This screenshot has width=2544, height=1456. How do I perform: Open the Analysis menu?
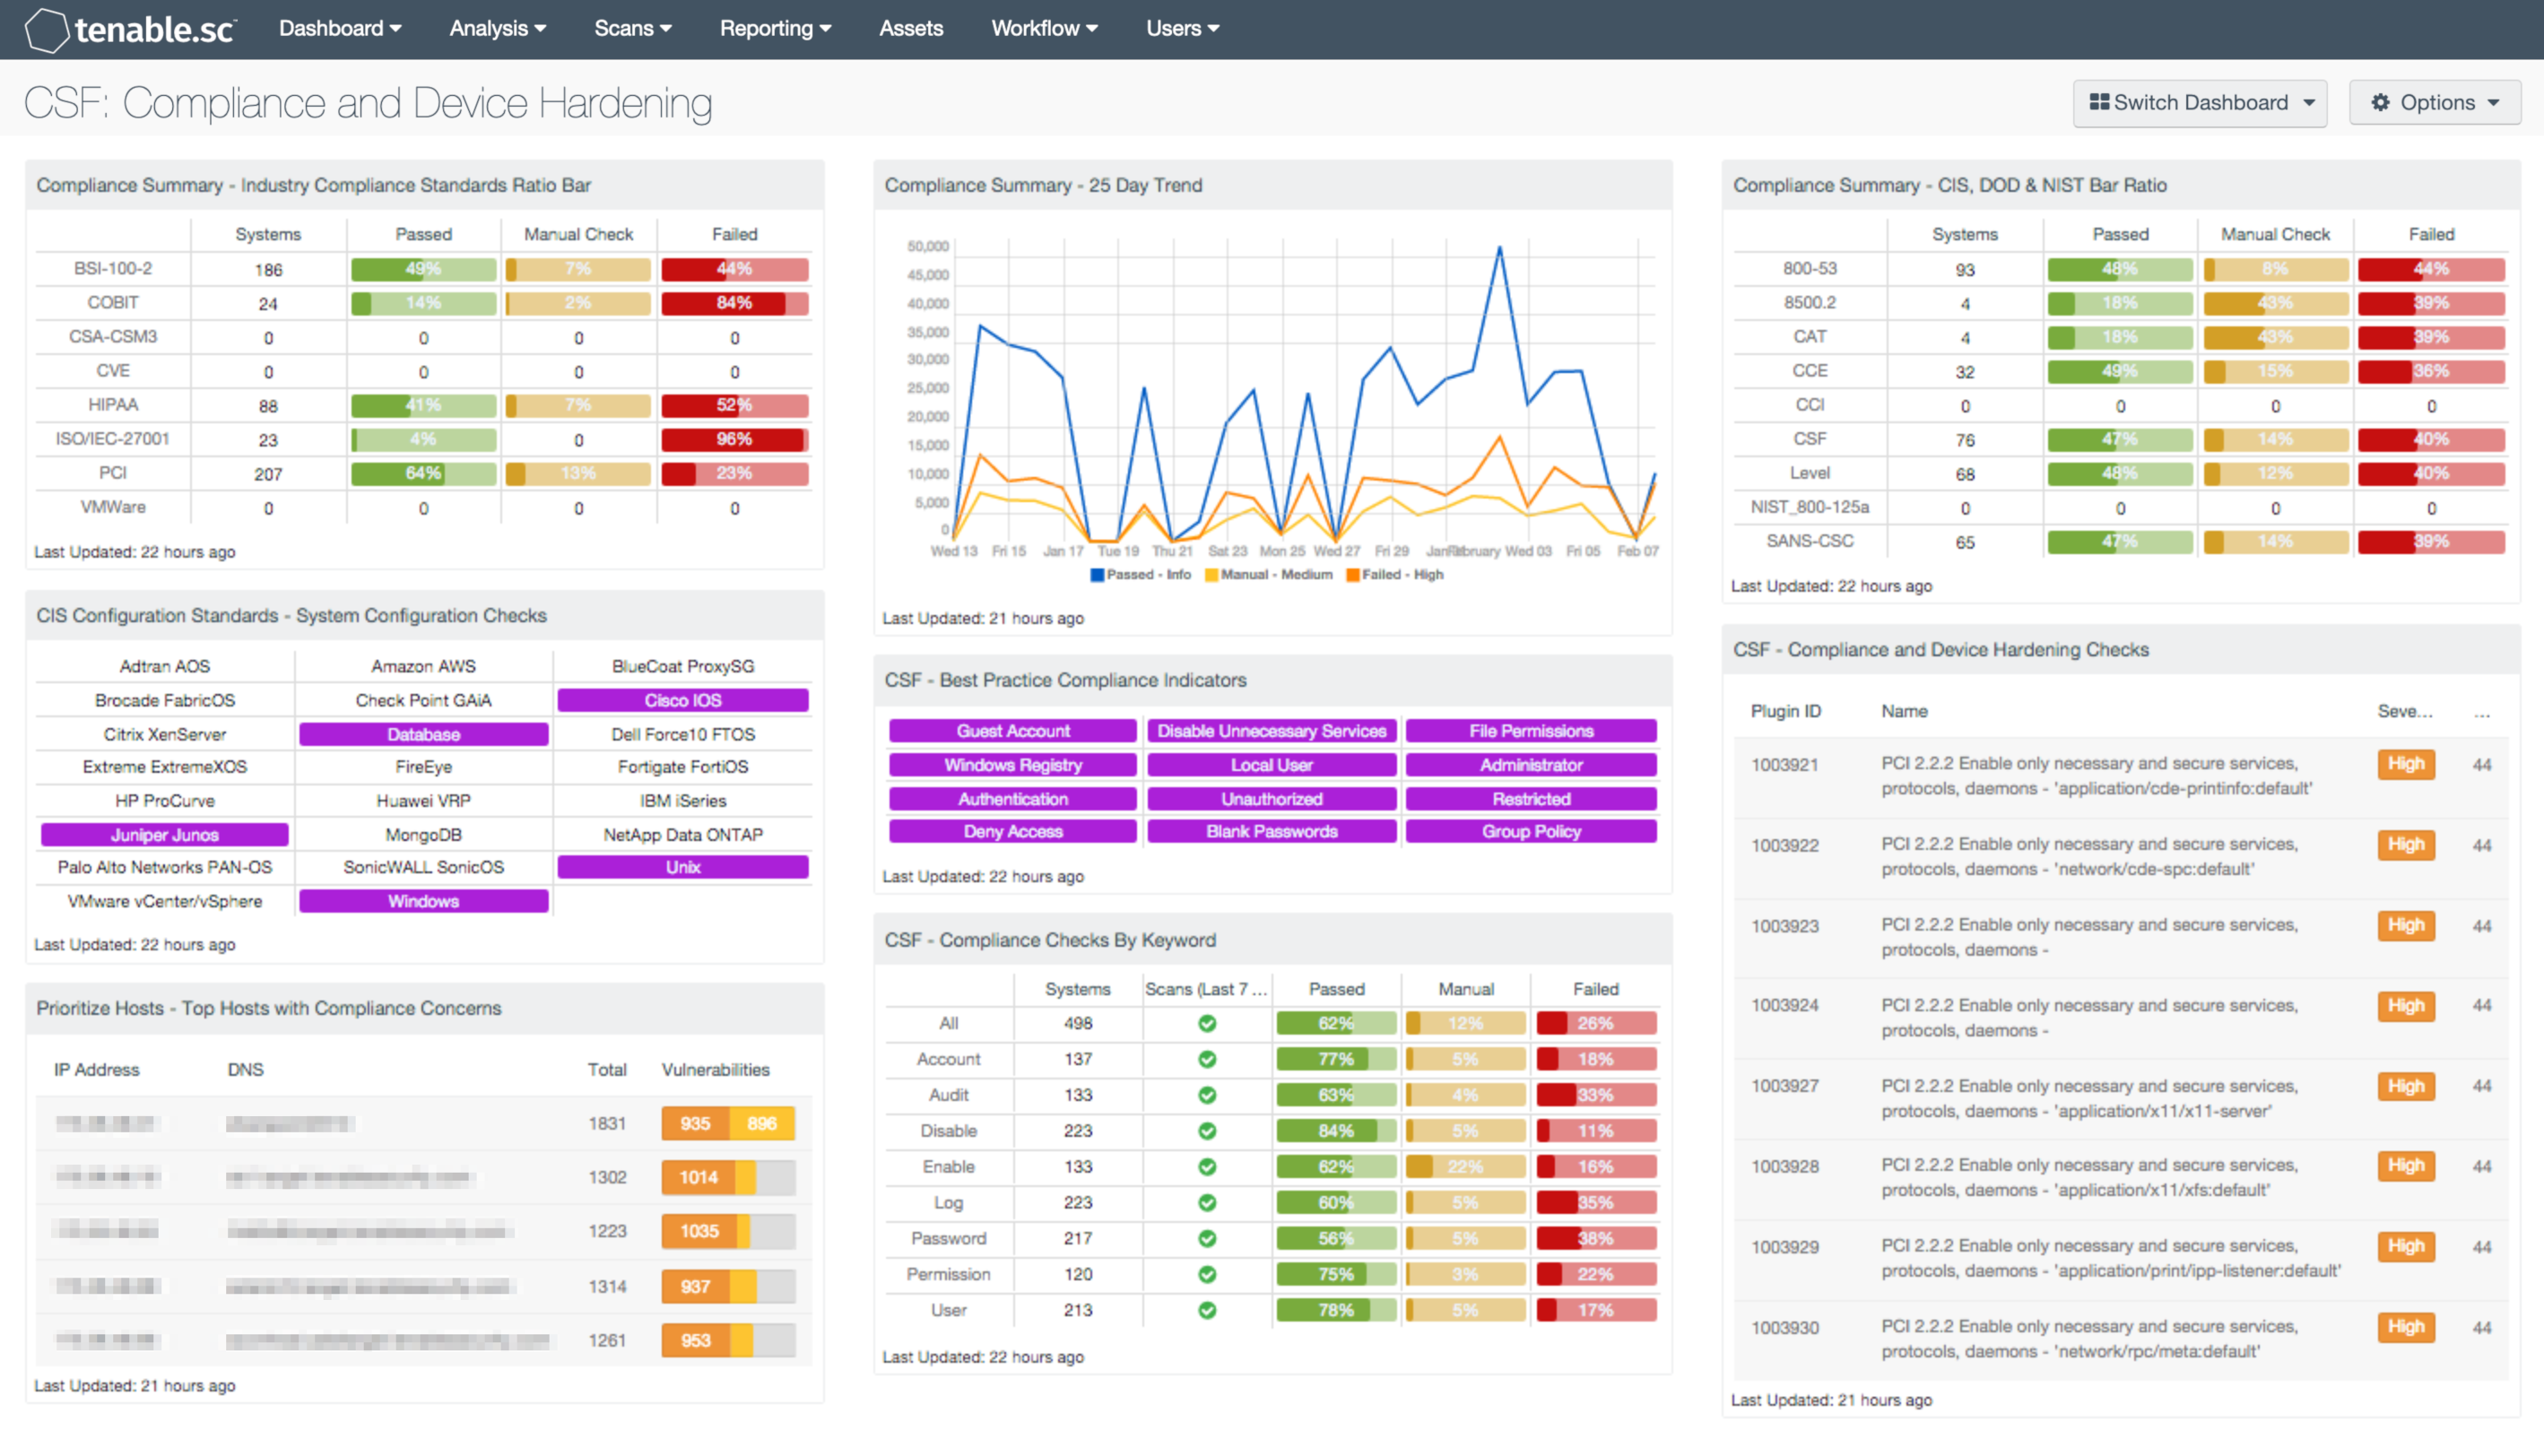click(497, 29)
